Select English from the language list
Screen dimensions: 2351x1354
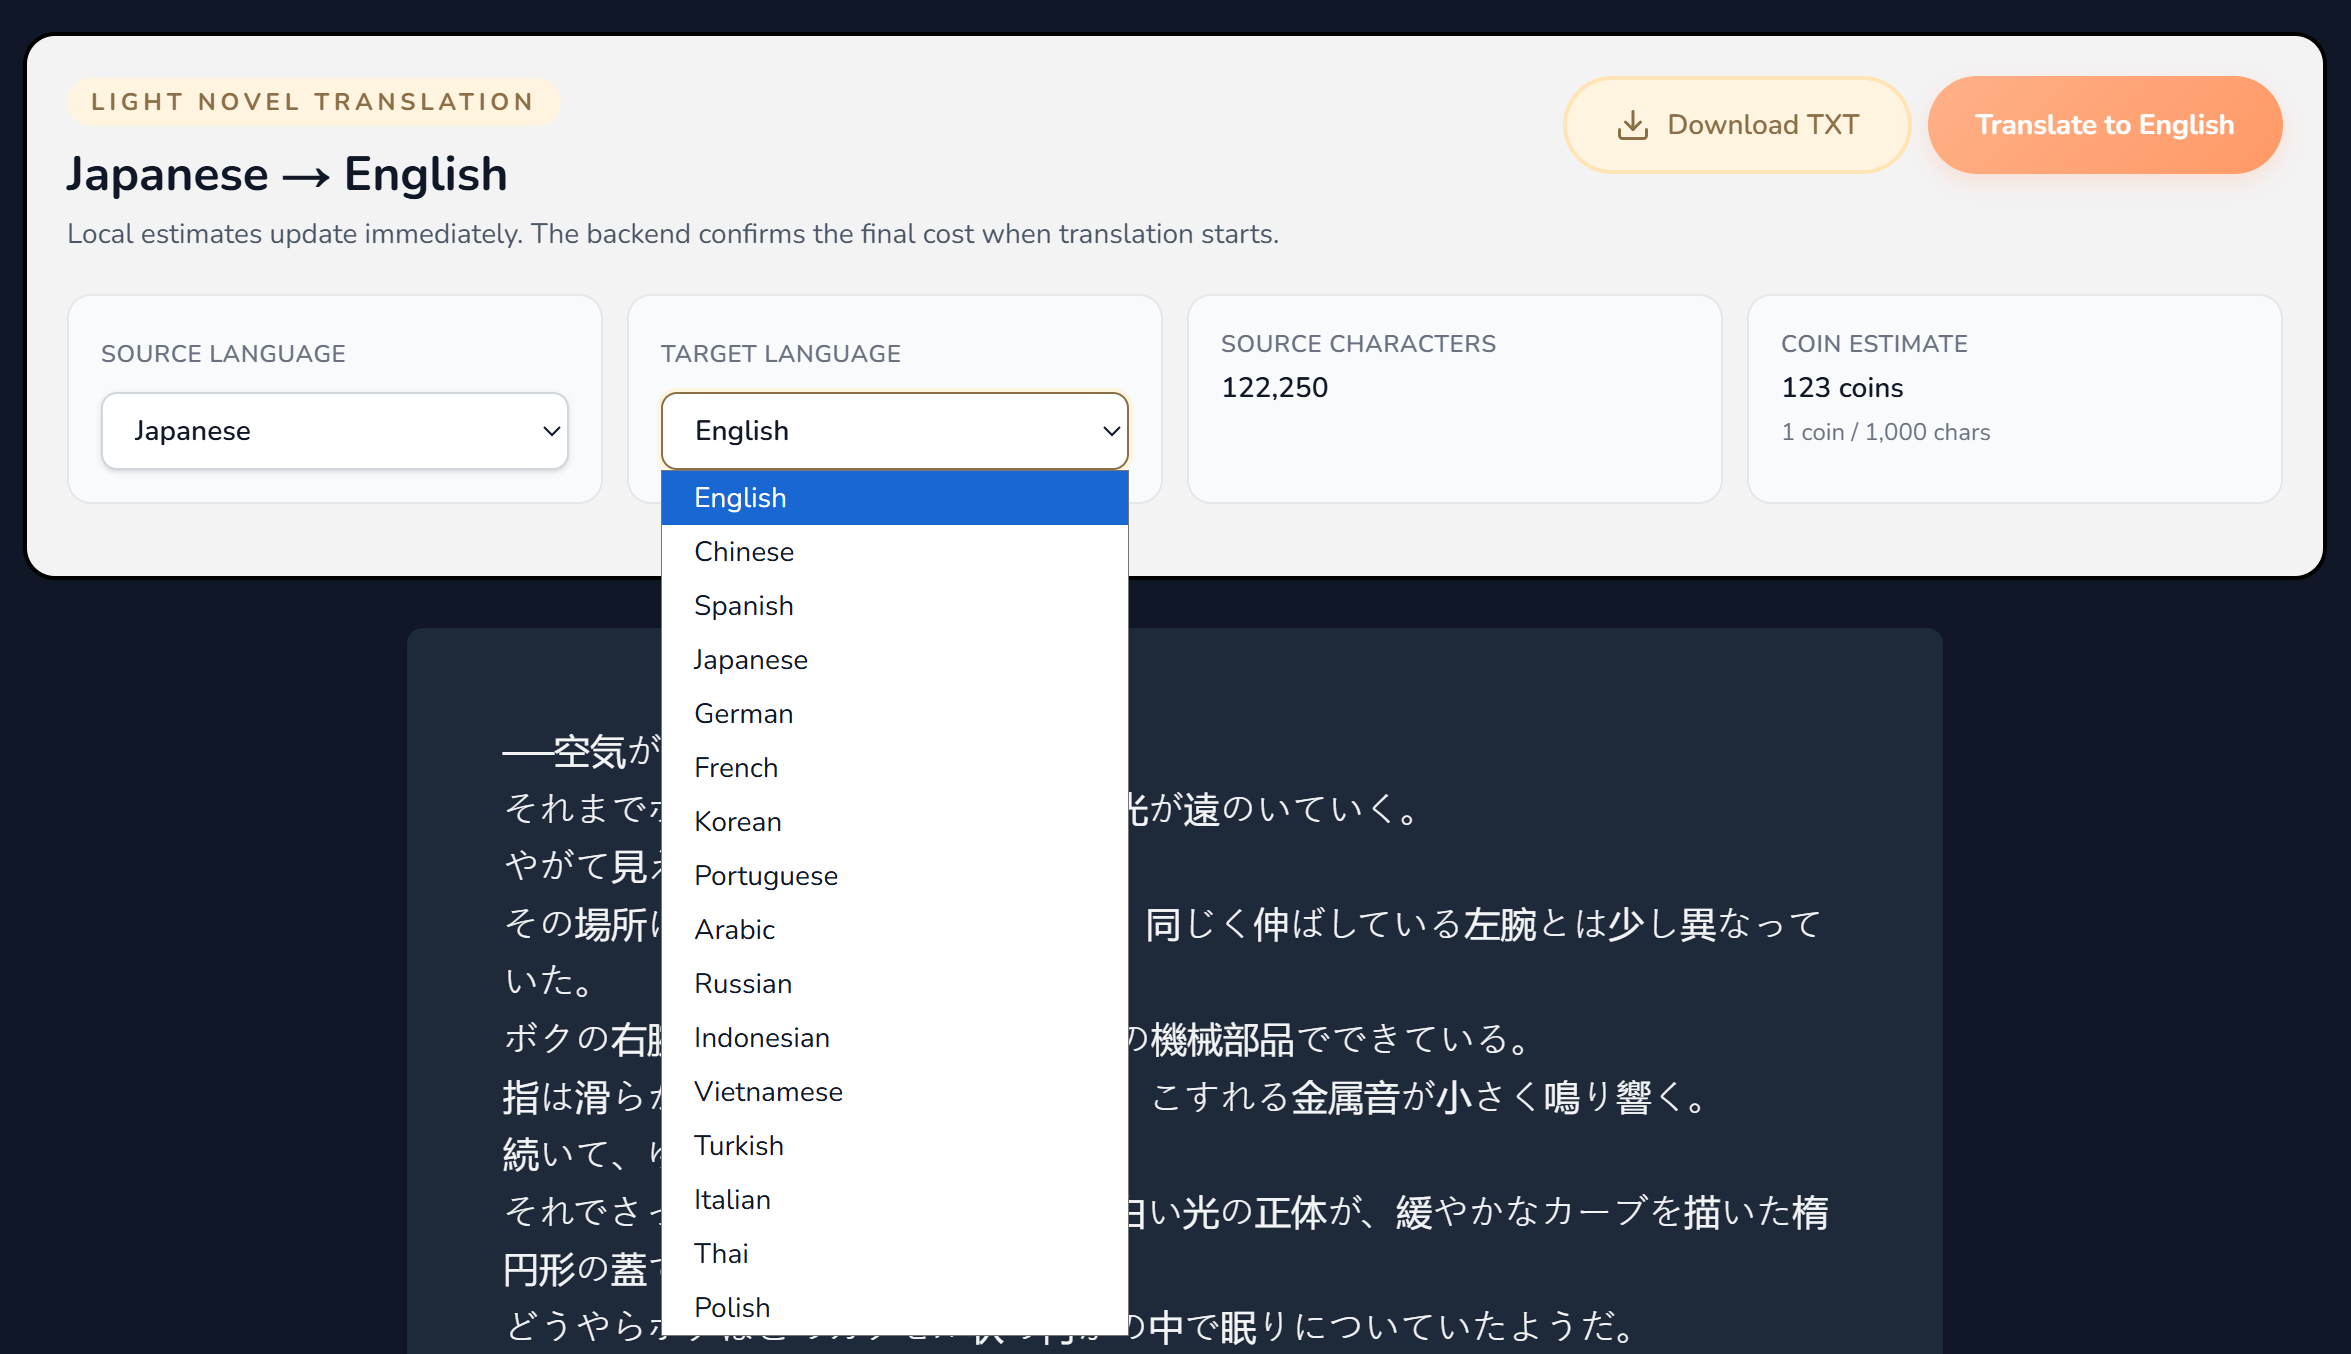894,498
